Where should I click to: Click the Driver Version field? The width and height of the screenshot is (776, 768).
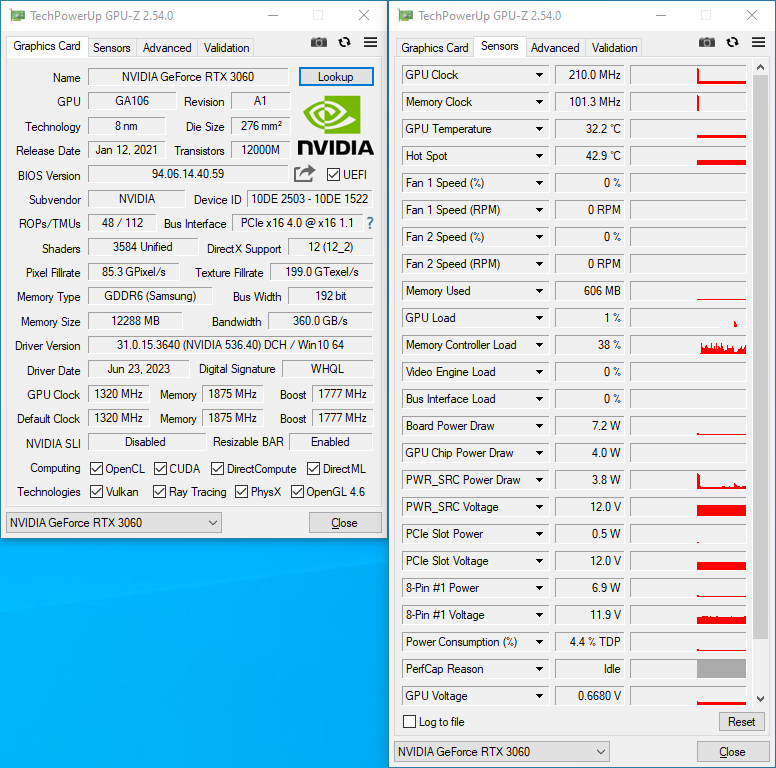click(x=231, y=345)
